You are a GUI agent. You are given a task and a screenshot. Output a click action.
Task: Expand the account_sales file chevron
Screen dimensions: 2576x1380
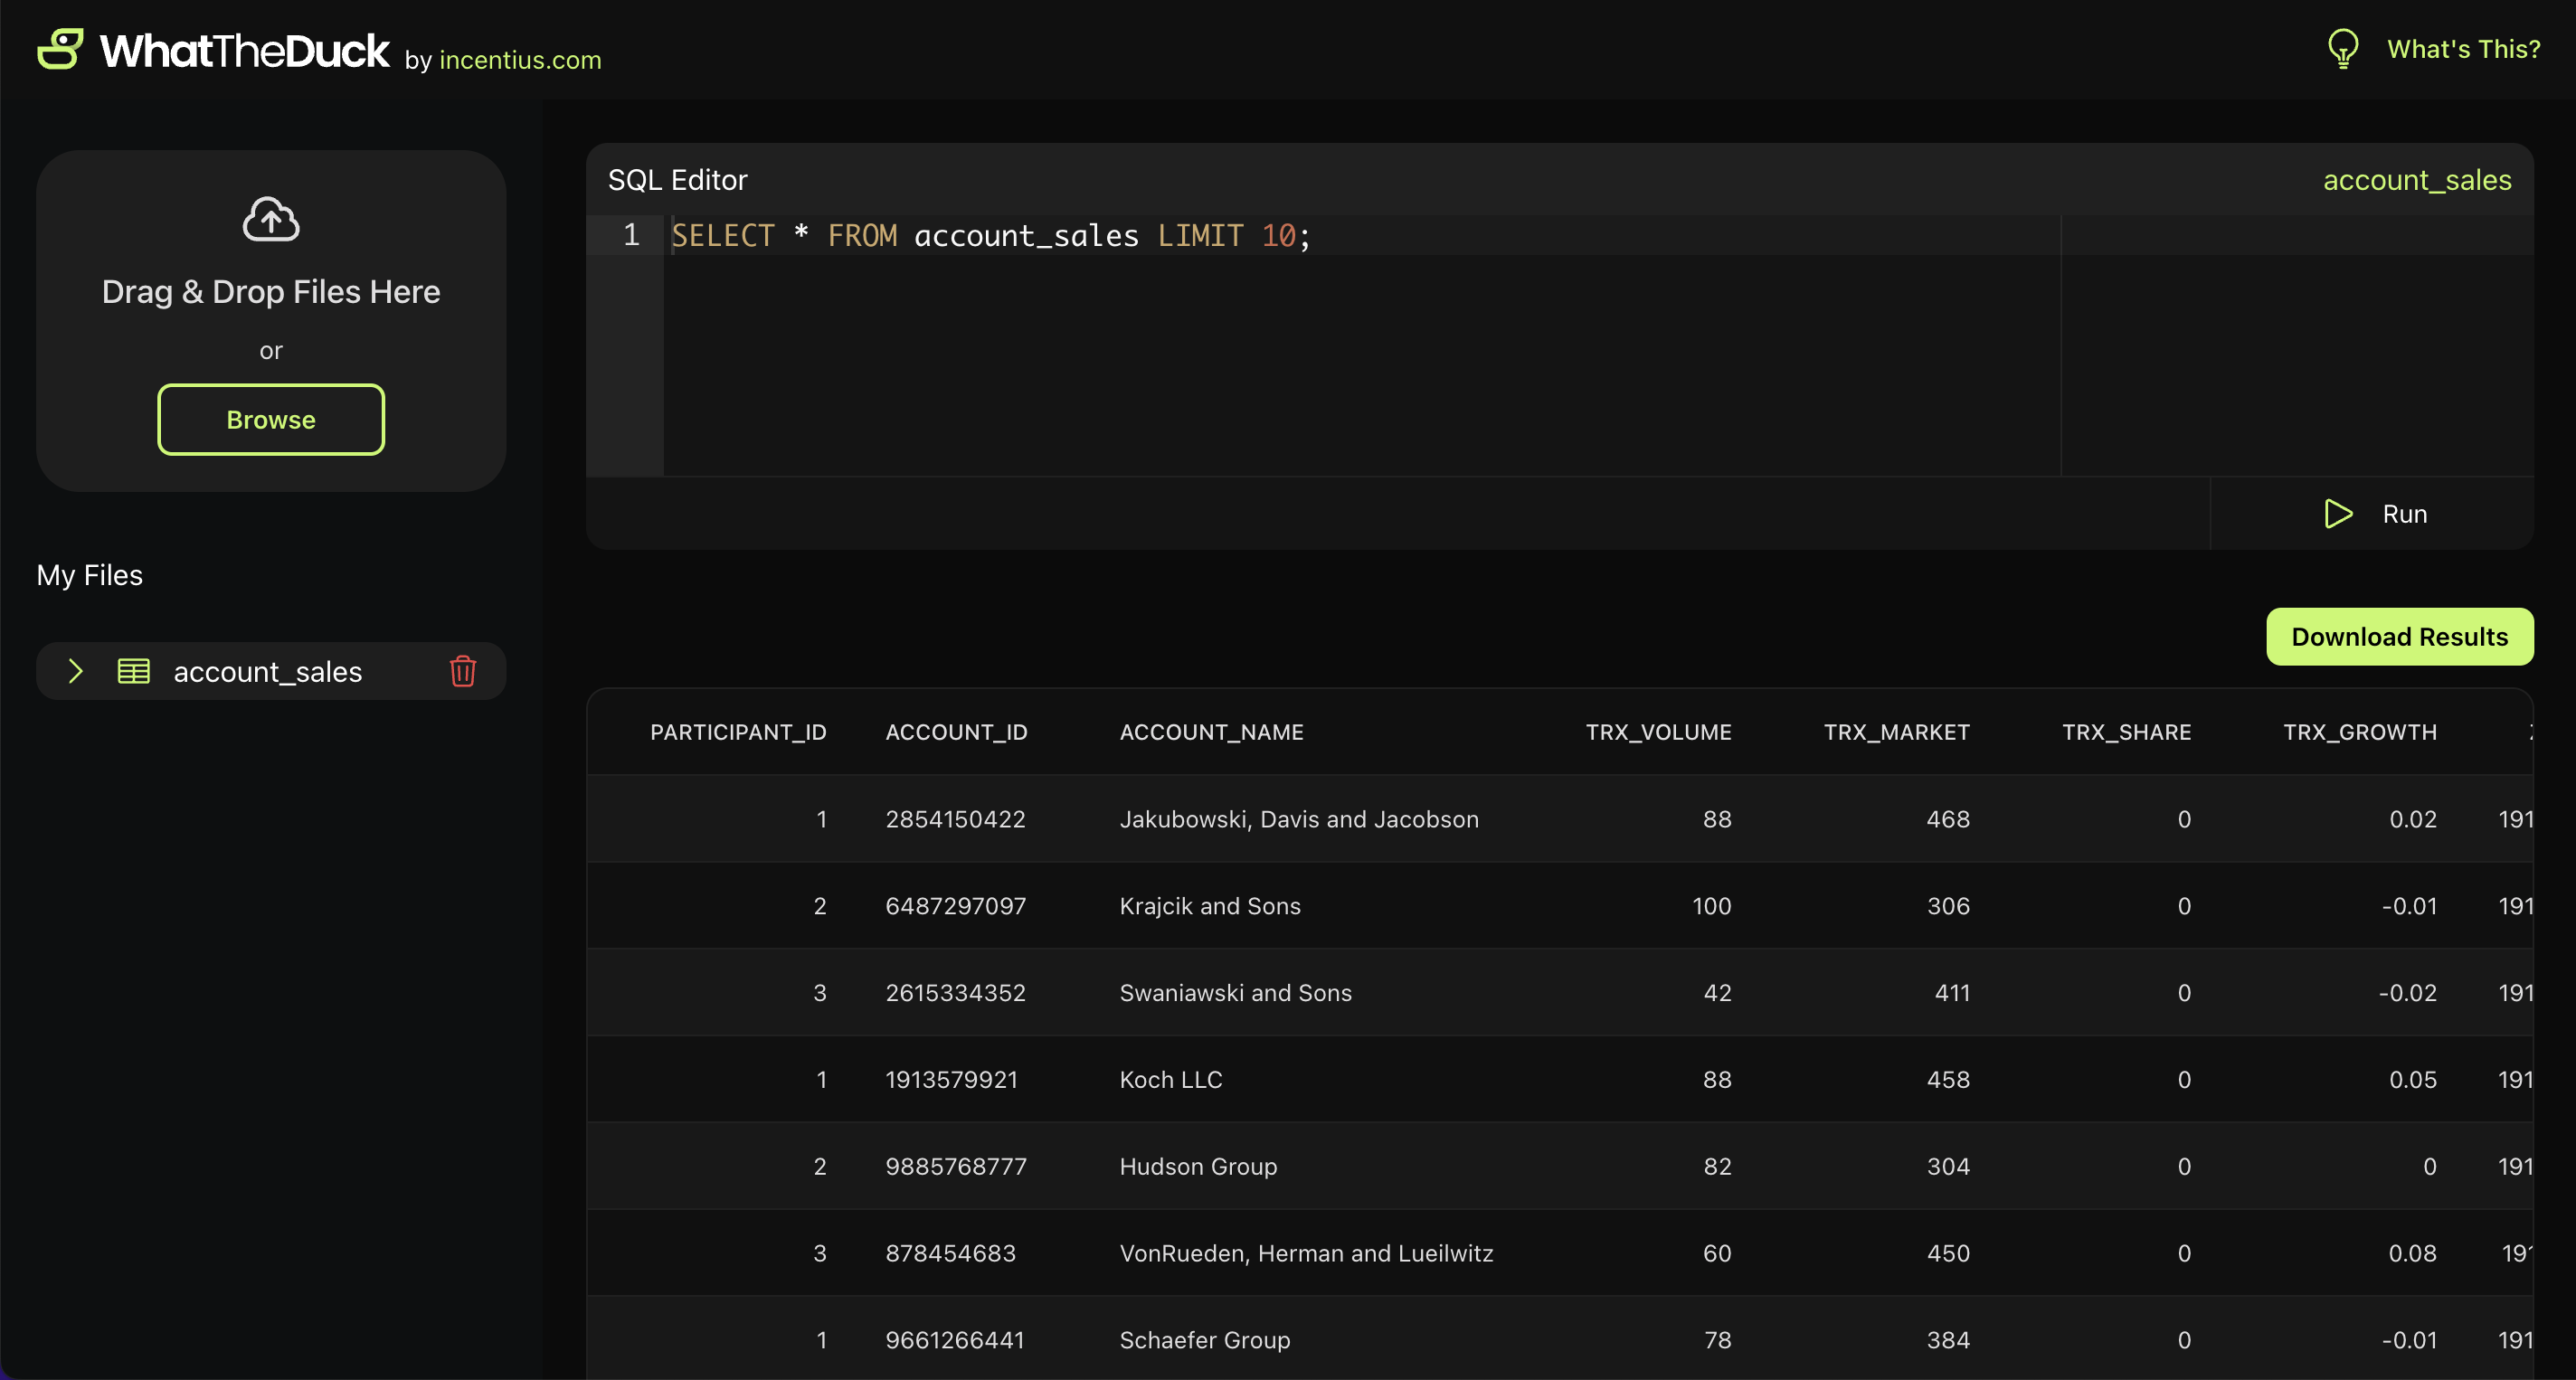75,671
